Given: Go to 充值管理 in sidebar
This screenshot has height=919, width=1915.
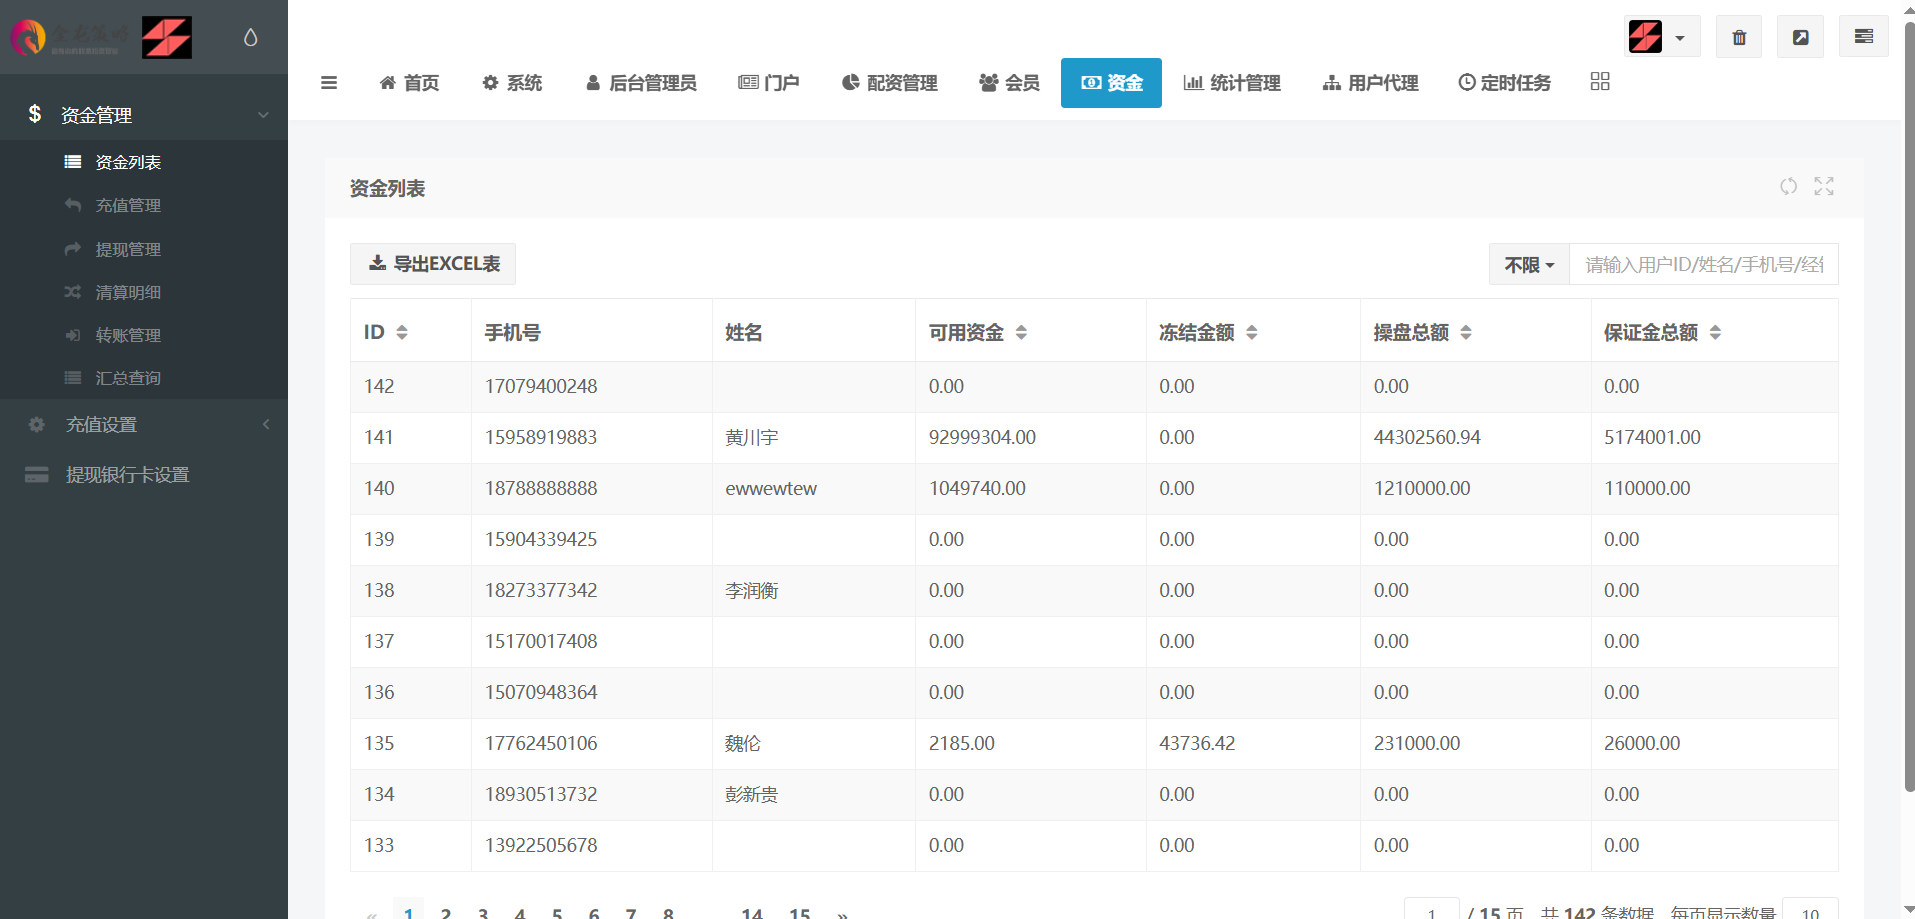Looking at the screenshot, I should point(128,206).
